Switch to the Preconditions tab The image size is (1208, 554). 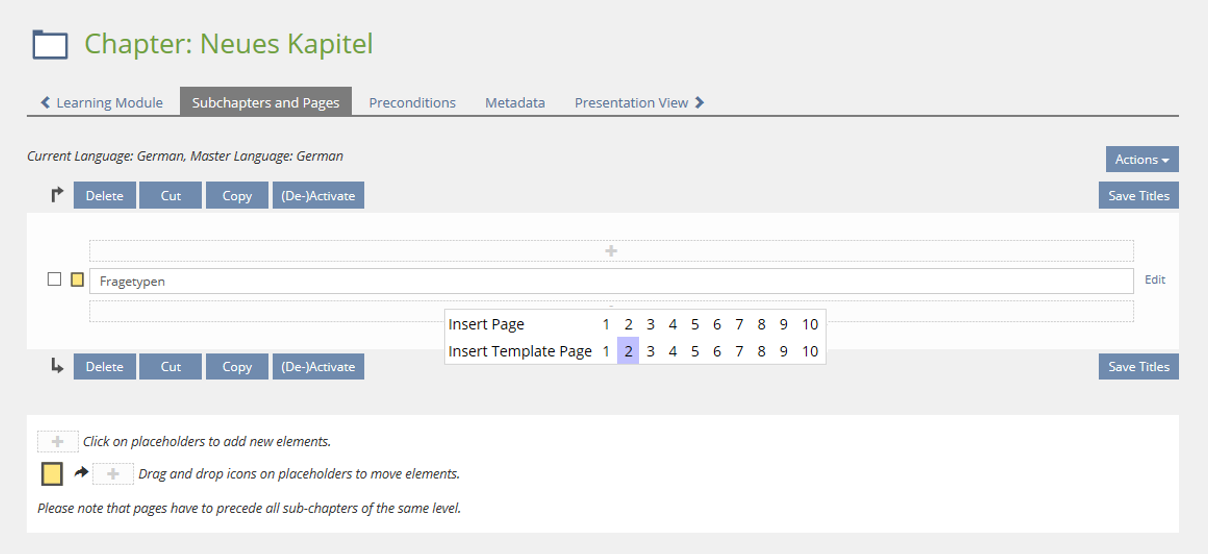(x=412, y=102)
